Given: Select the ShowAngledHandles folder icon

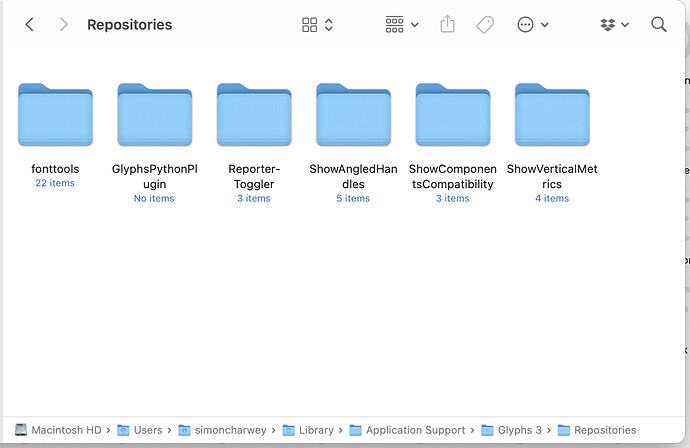Looking at the screenshot, I should tap(353, 115).
